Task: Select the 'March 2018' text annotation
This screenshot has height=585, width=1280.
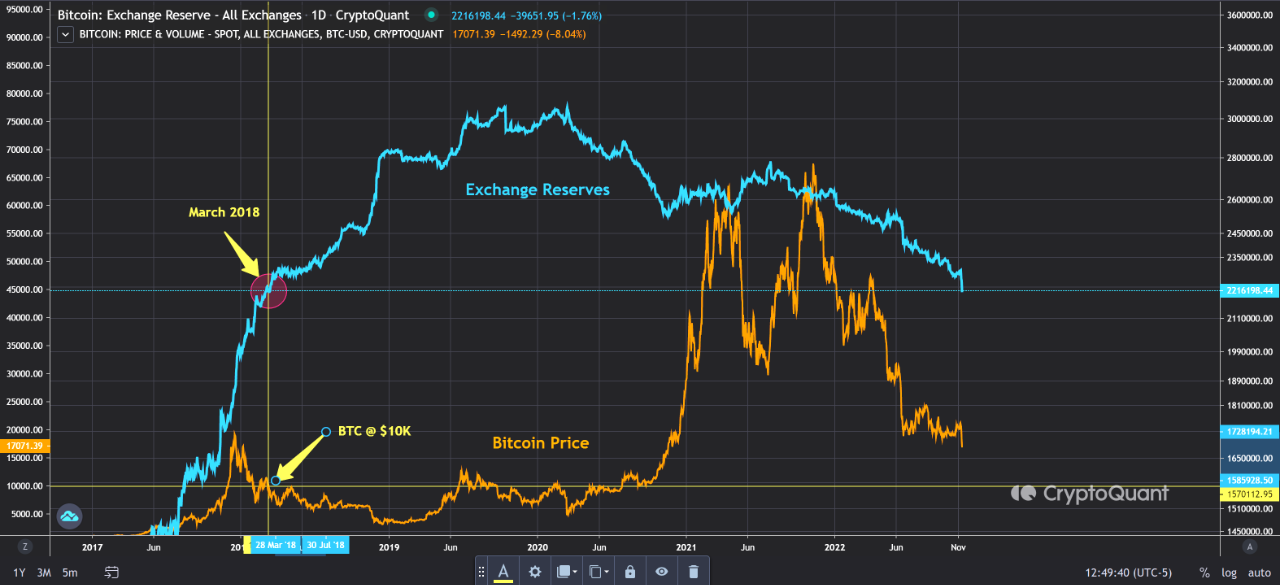Action: (226, 213)
